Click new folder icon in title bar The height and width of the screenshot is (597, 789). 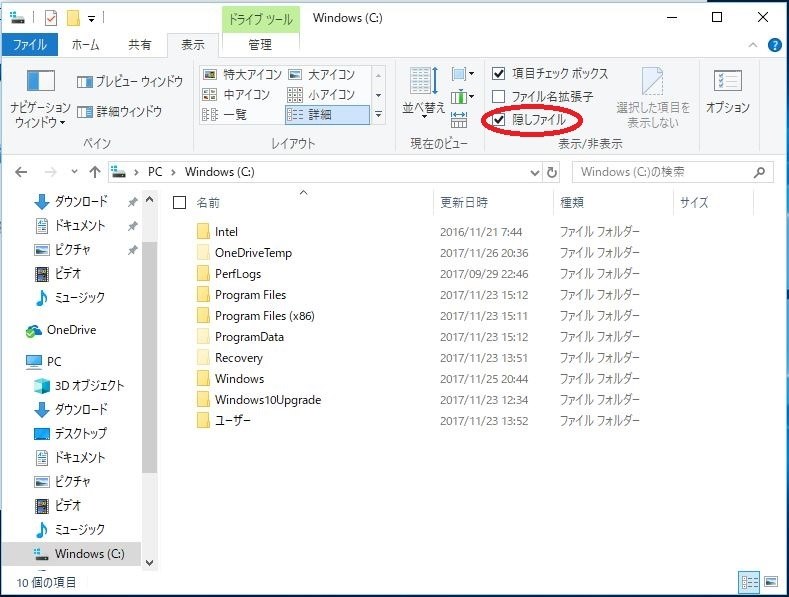73,19
